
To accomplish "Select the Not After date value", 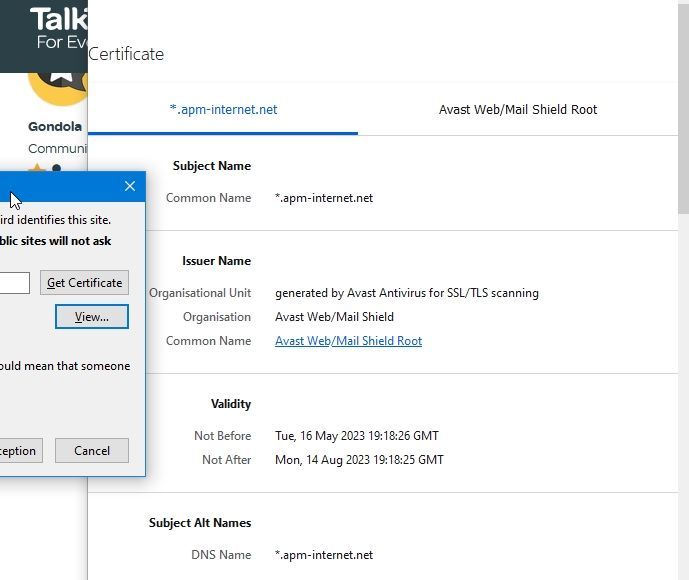I will pyautogui.click(x=359, y=460).
